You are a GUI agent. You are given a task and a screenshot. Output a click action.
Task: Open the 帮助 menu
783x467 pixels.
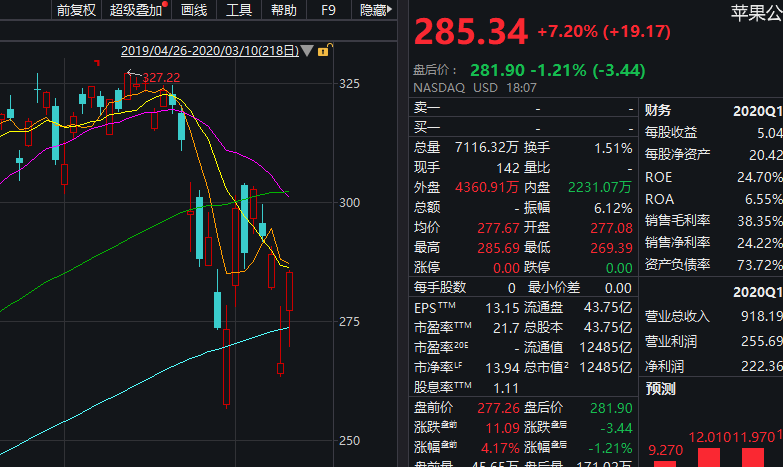click(284, 10)
